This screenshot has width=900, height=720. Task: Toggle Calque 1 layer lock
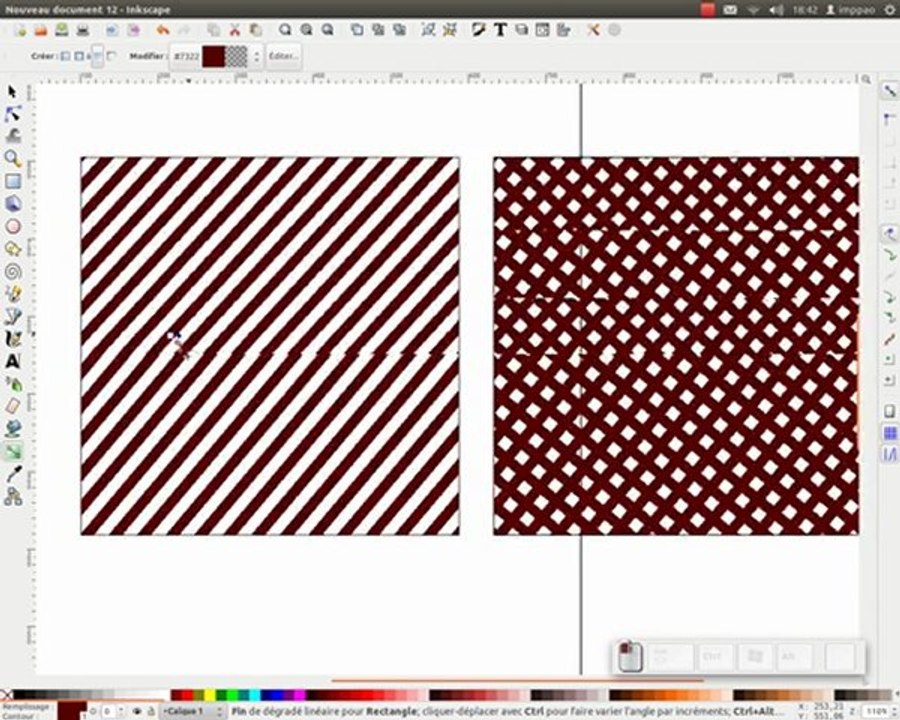click(x=151, y=711)
